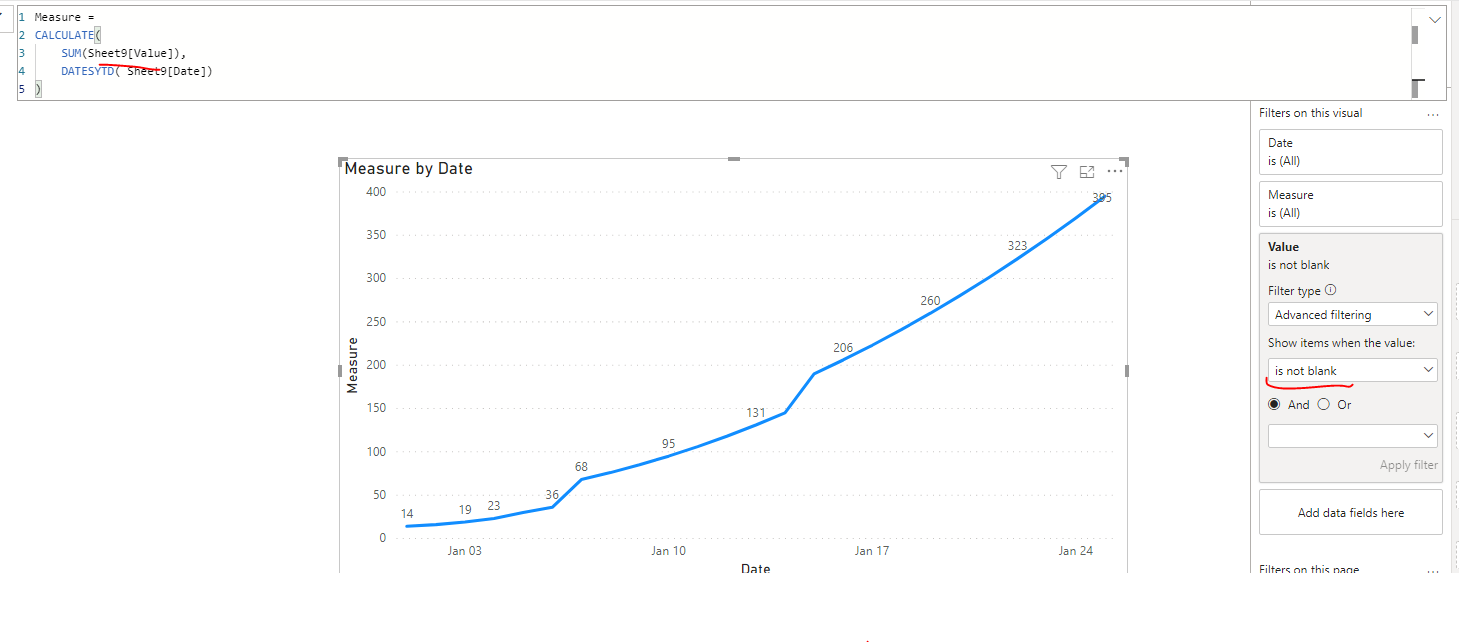
Task: Open the empty second condition dropdown
Action: pyautogui.click(x=1353, y=436)
